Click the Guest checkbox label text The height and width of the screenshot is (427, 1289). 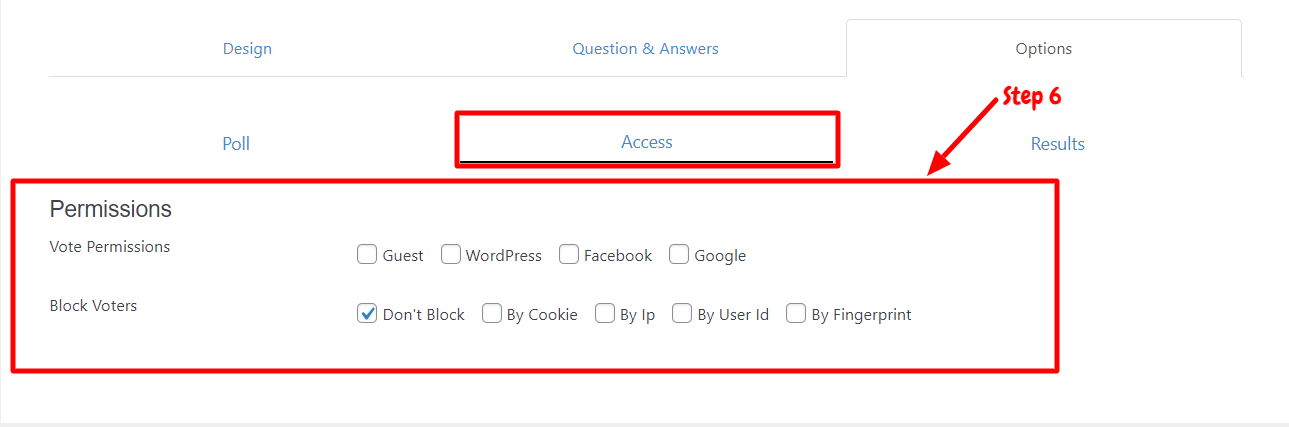tap(403, 256)
